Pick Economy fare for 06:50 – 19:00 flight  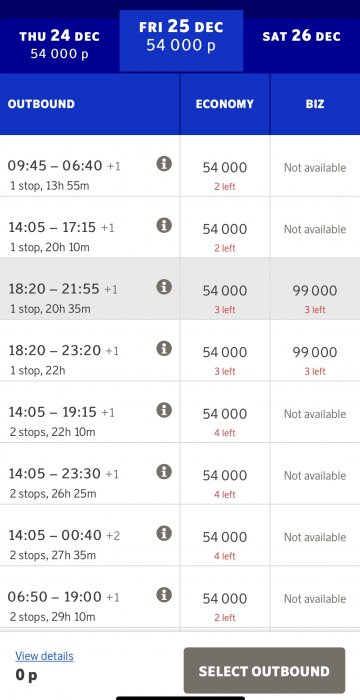click(x=225, y=597)
